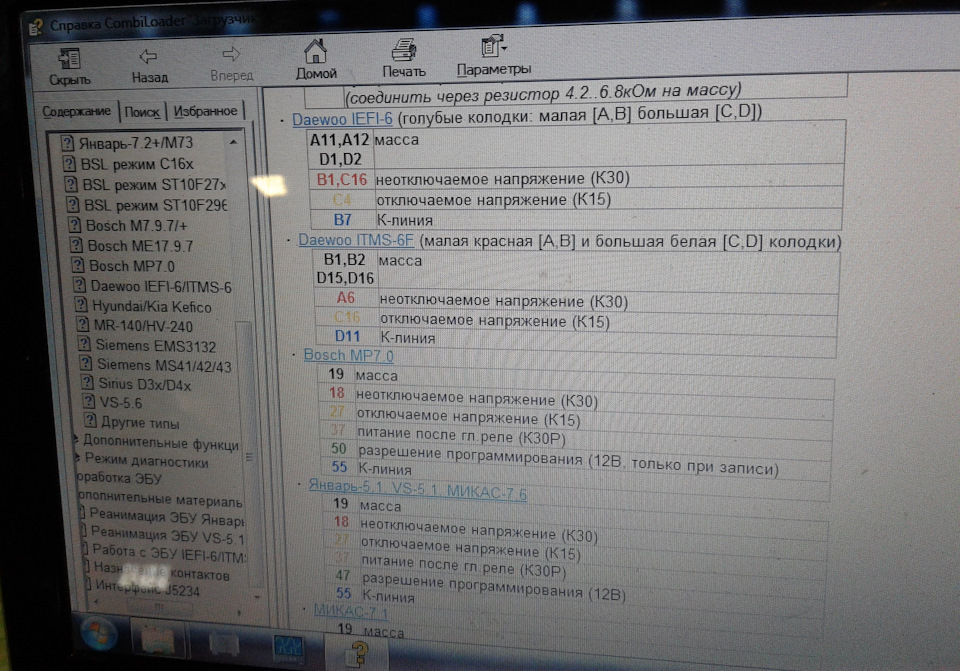Click page icon beside Bosch MP7.0 in tree
The image size is (960, 671).
coord(78,266)
